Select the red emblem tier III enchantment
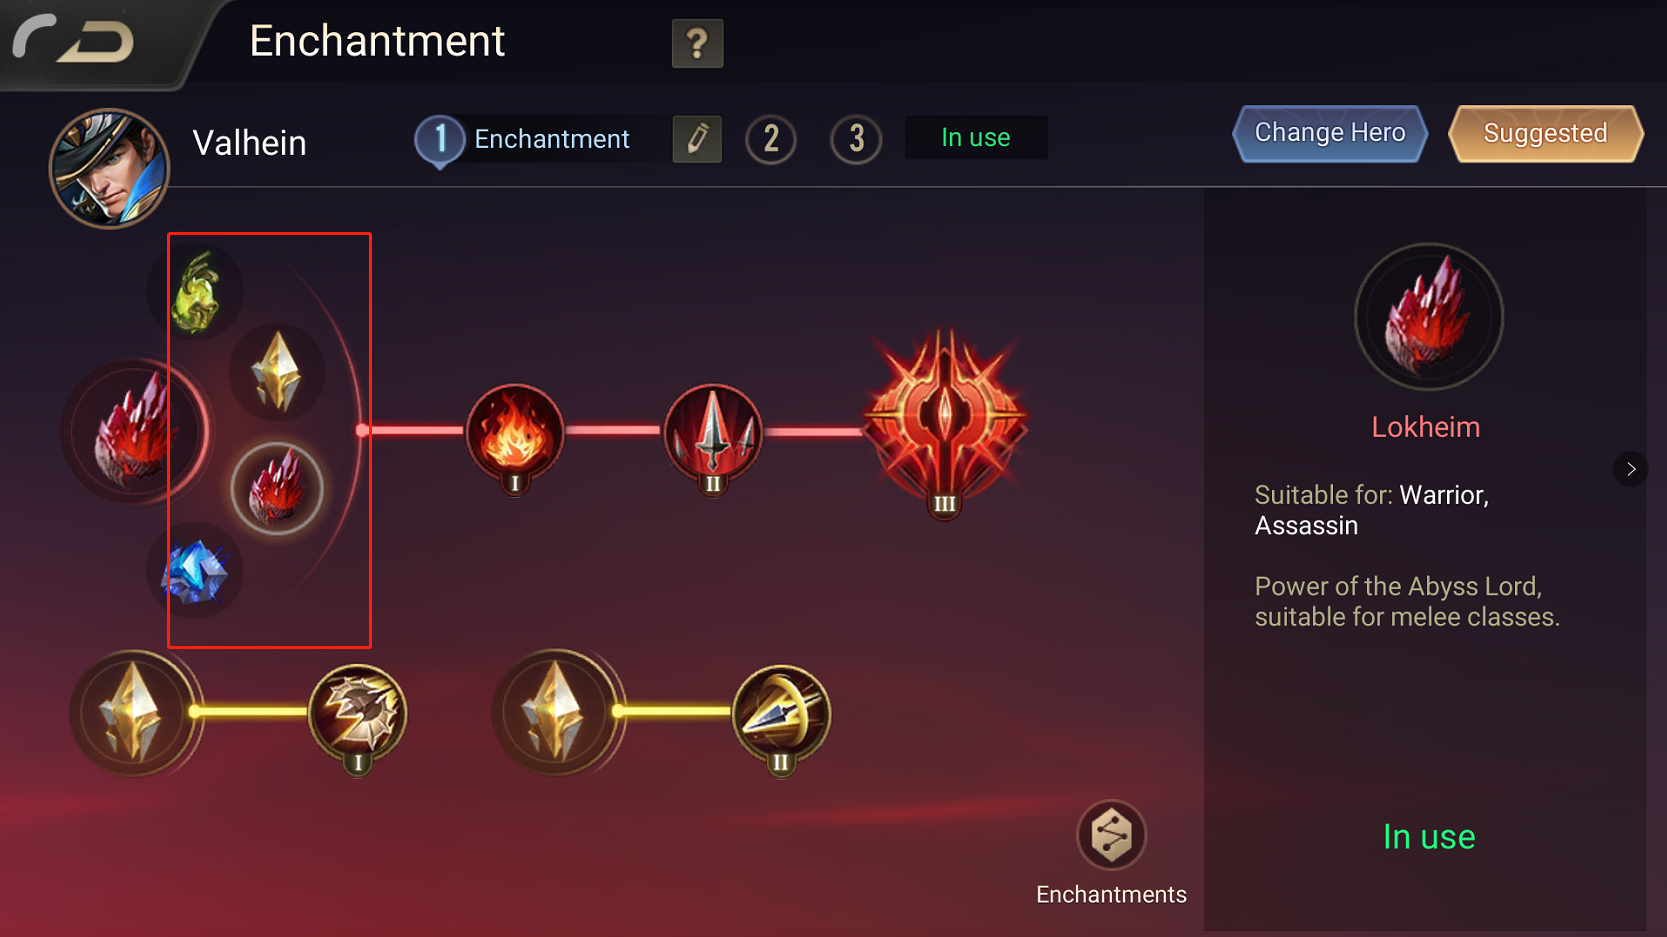The height and width of the screenshot is (937, 1667). 945,422
